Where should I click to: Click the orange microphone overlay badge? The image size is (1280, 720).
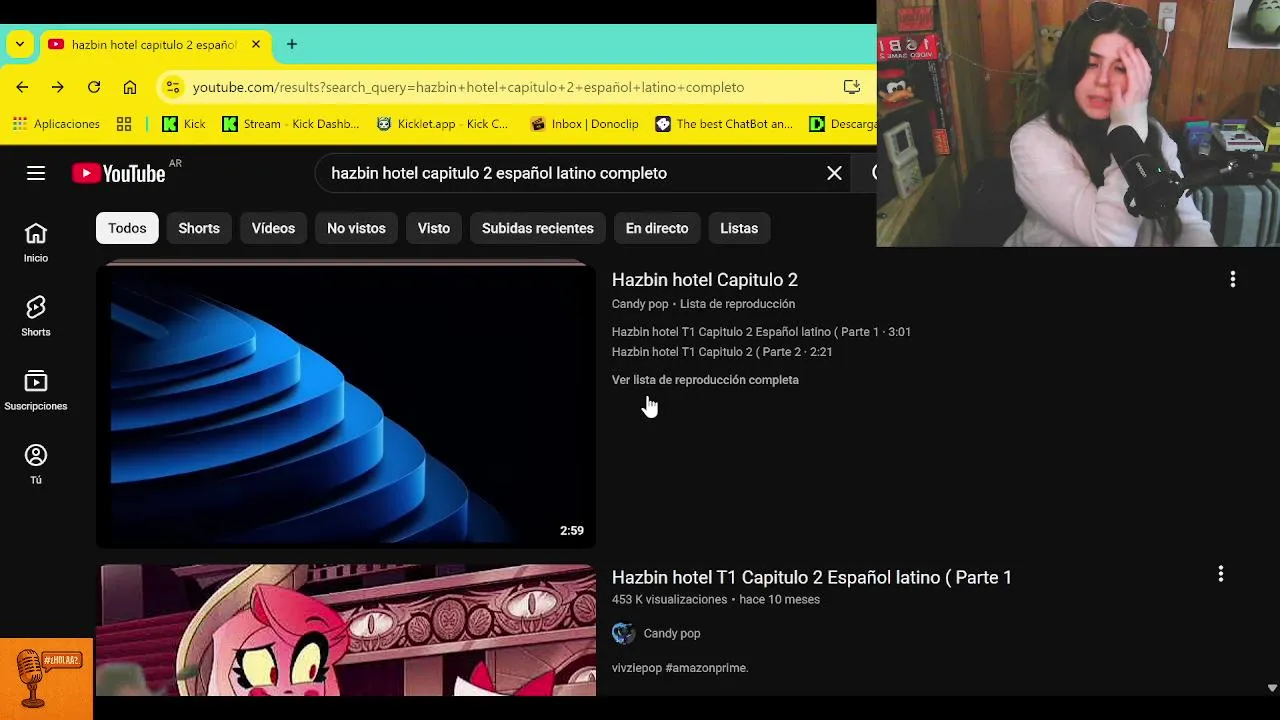pos(46,679)
